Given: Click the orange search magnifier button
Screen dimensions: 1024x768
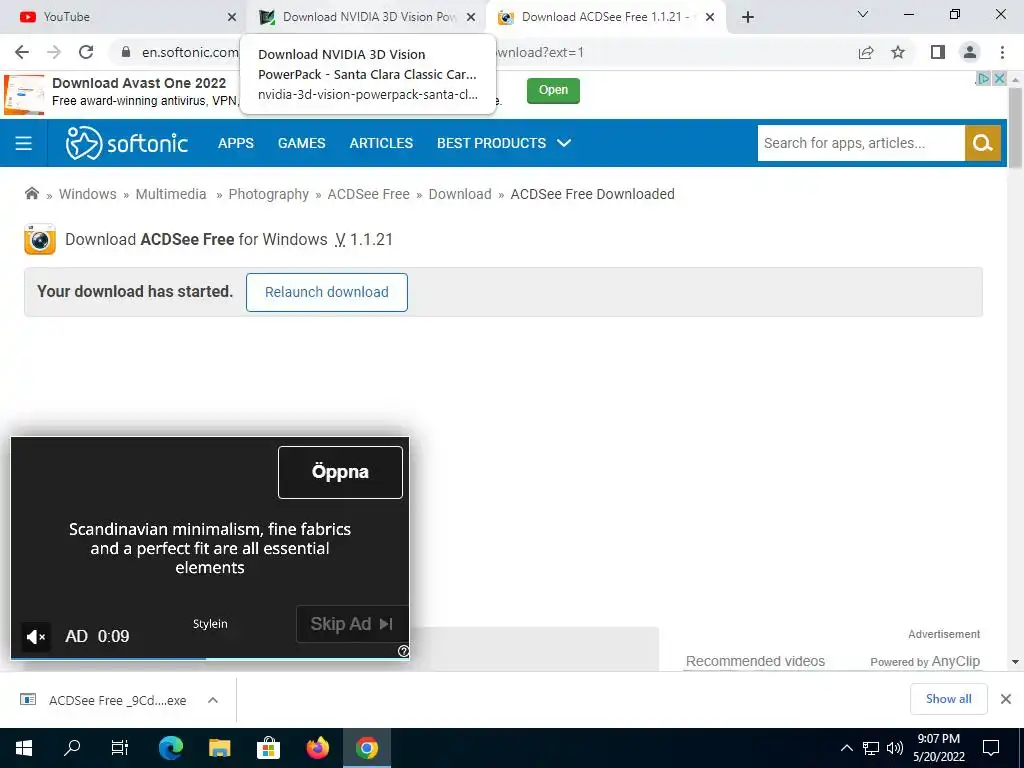Looking at the screenshot, I should [x=983, y=143].
